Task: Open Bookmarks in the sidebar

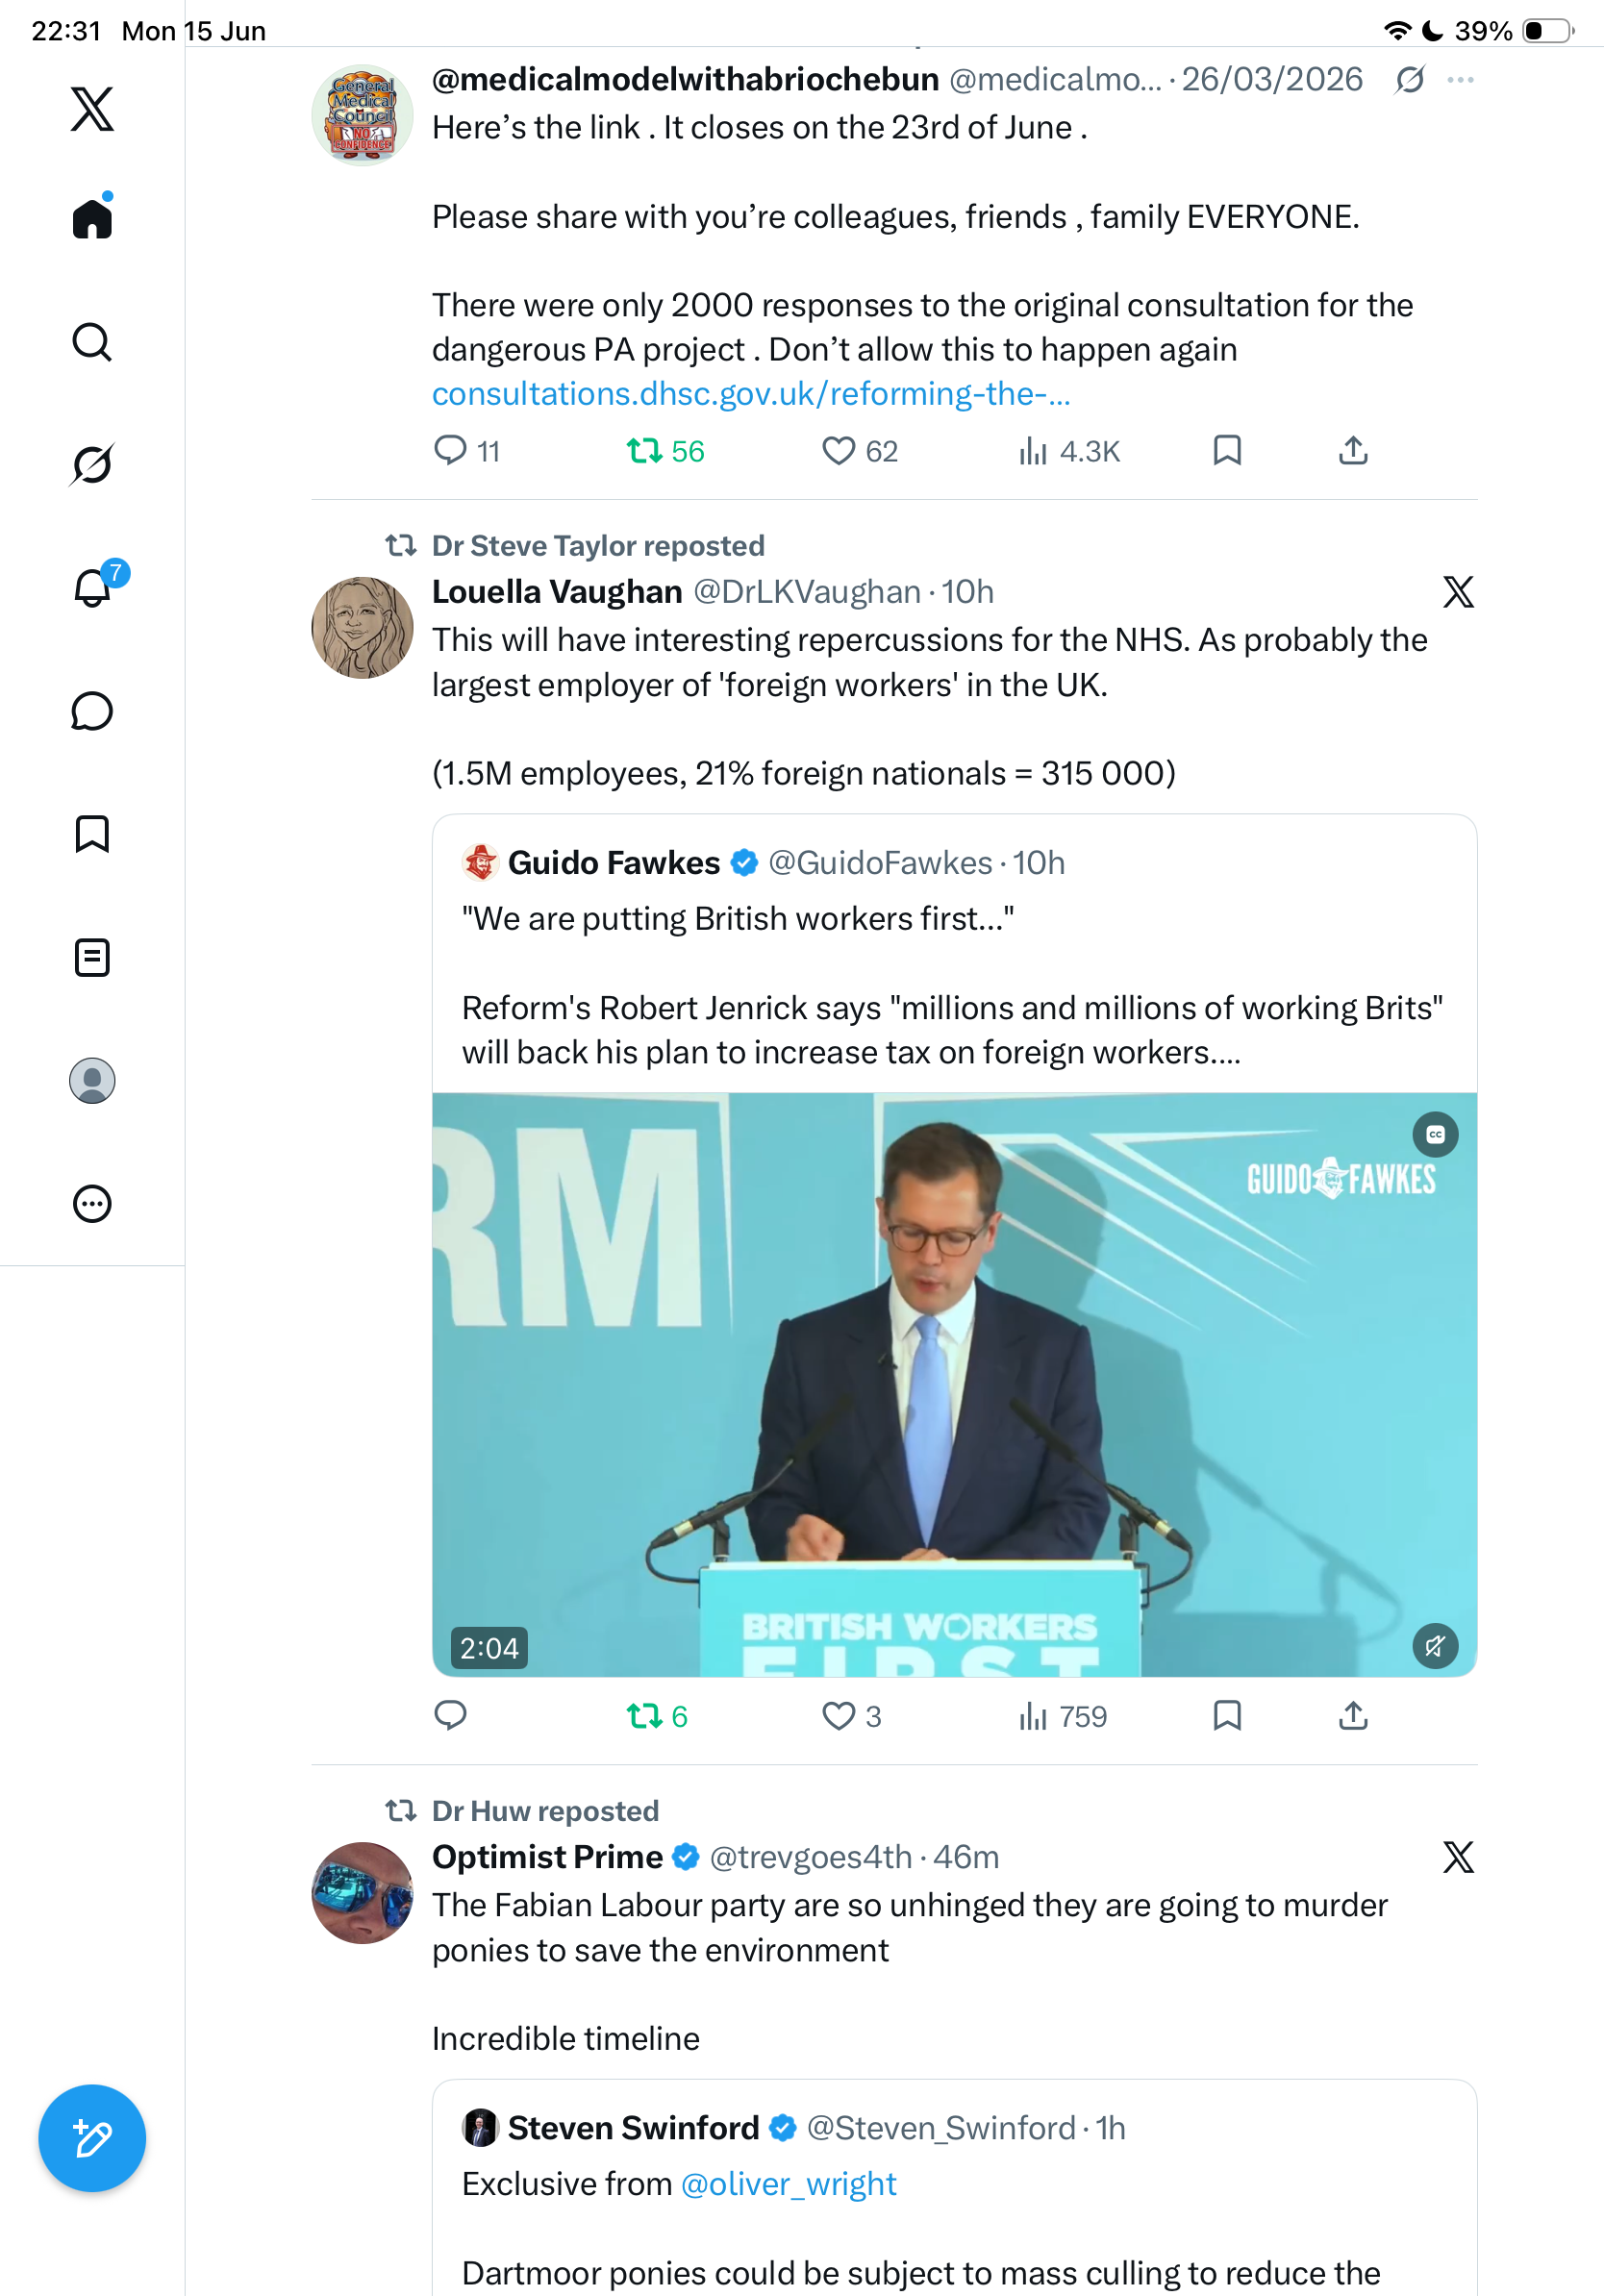Action: (x=92, y=834)
